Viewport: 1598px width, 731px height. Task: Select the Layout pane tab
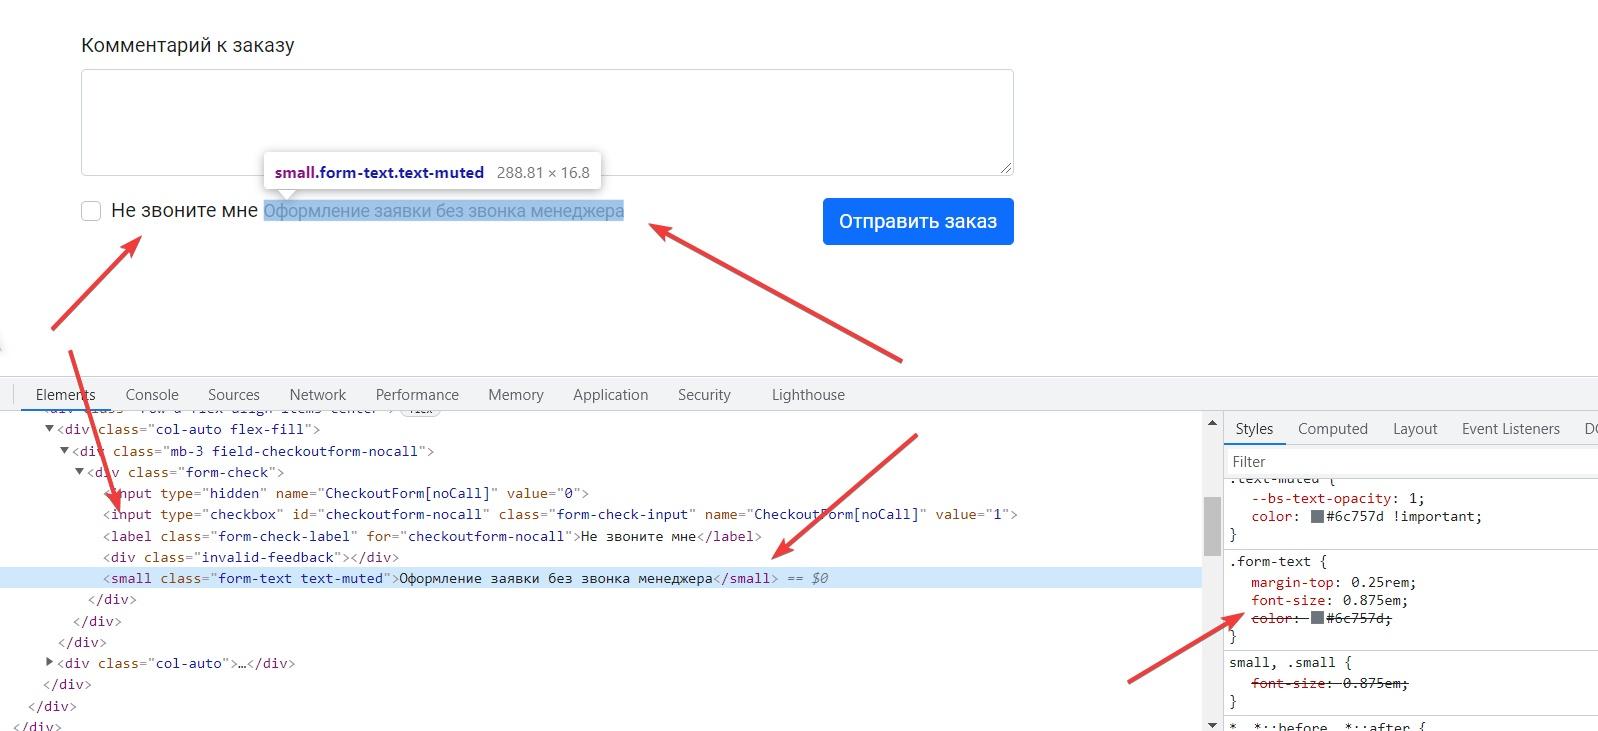tap(1415, 429)
